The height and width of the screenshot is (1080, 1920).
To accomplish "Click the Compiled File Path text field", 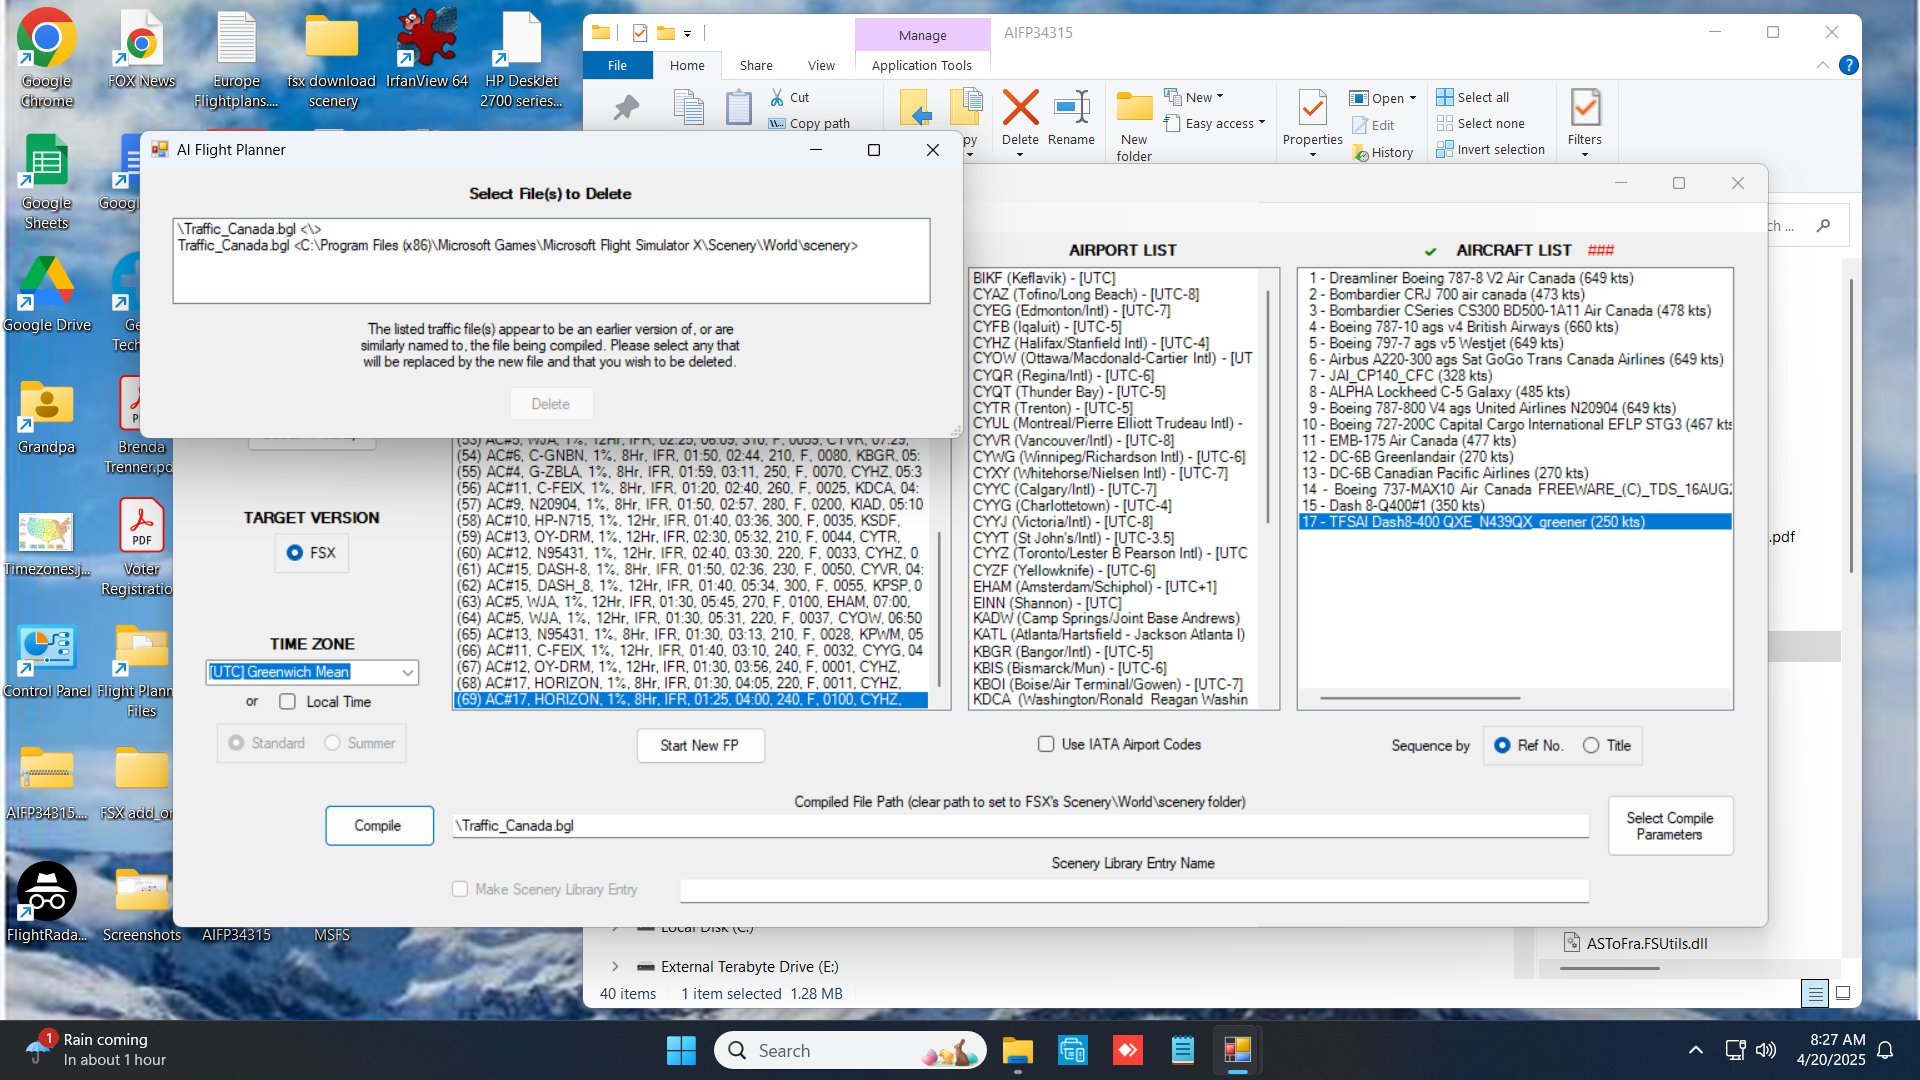I will click(1020, 826).
